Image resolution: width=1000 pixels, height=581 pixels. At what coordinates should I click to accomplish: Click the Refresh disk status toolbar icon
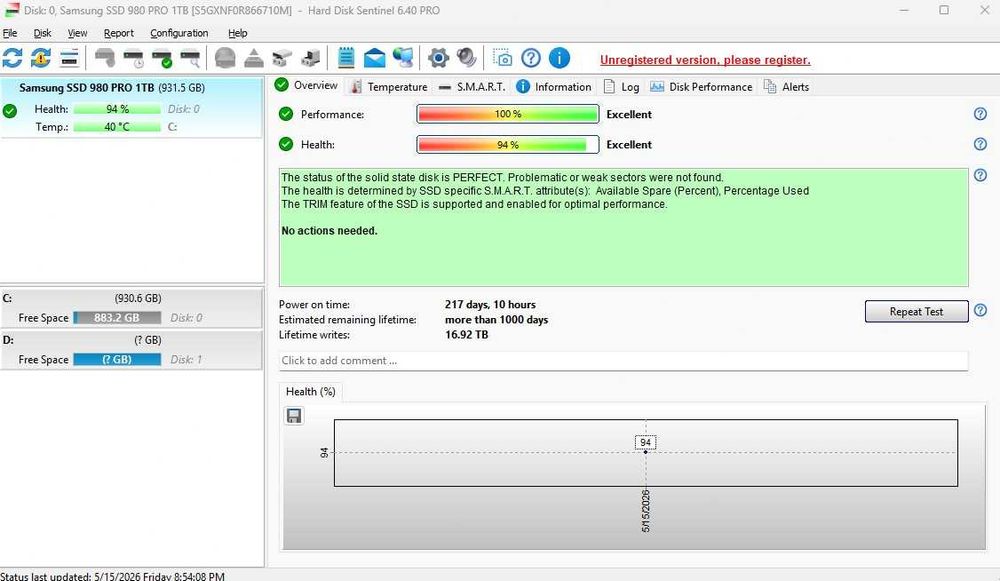[x=12, y=58]
